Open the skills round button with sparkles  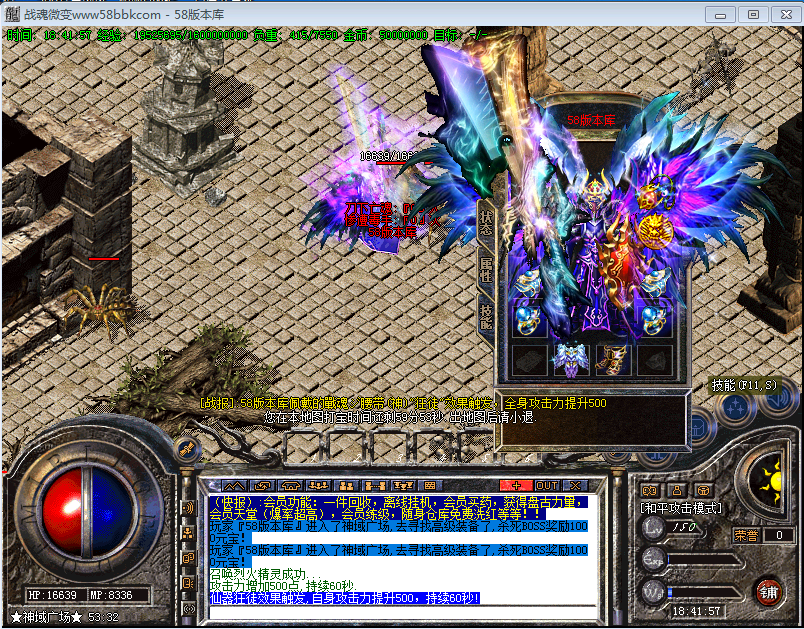[x=738, y=408]
